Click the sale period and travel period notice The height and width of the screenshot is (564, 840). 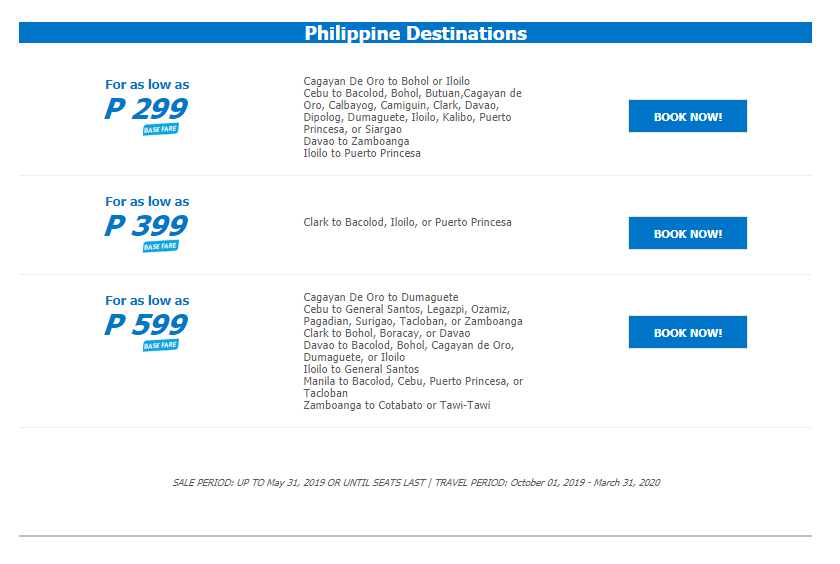point(416,483)
